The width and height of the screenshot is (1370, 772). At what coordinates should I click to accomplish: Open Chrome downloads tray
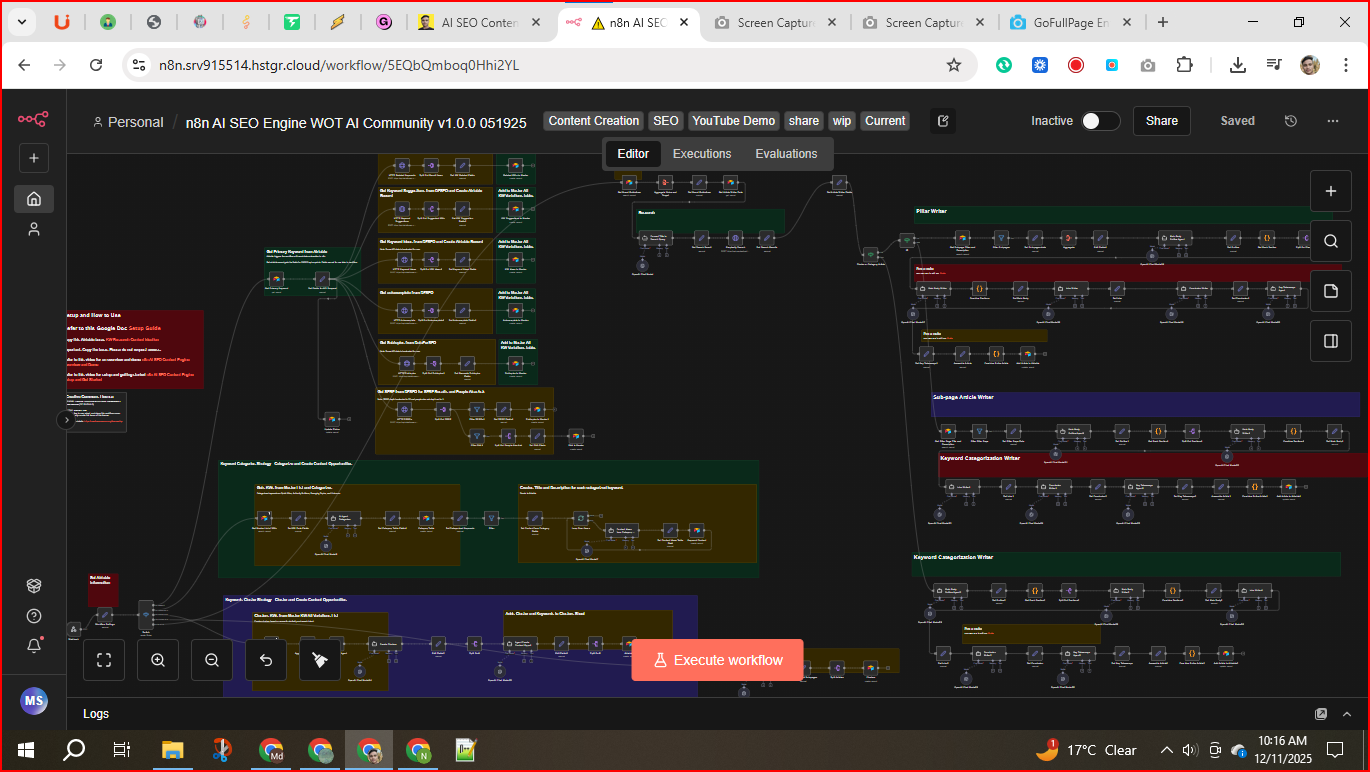coord(1238,65)
